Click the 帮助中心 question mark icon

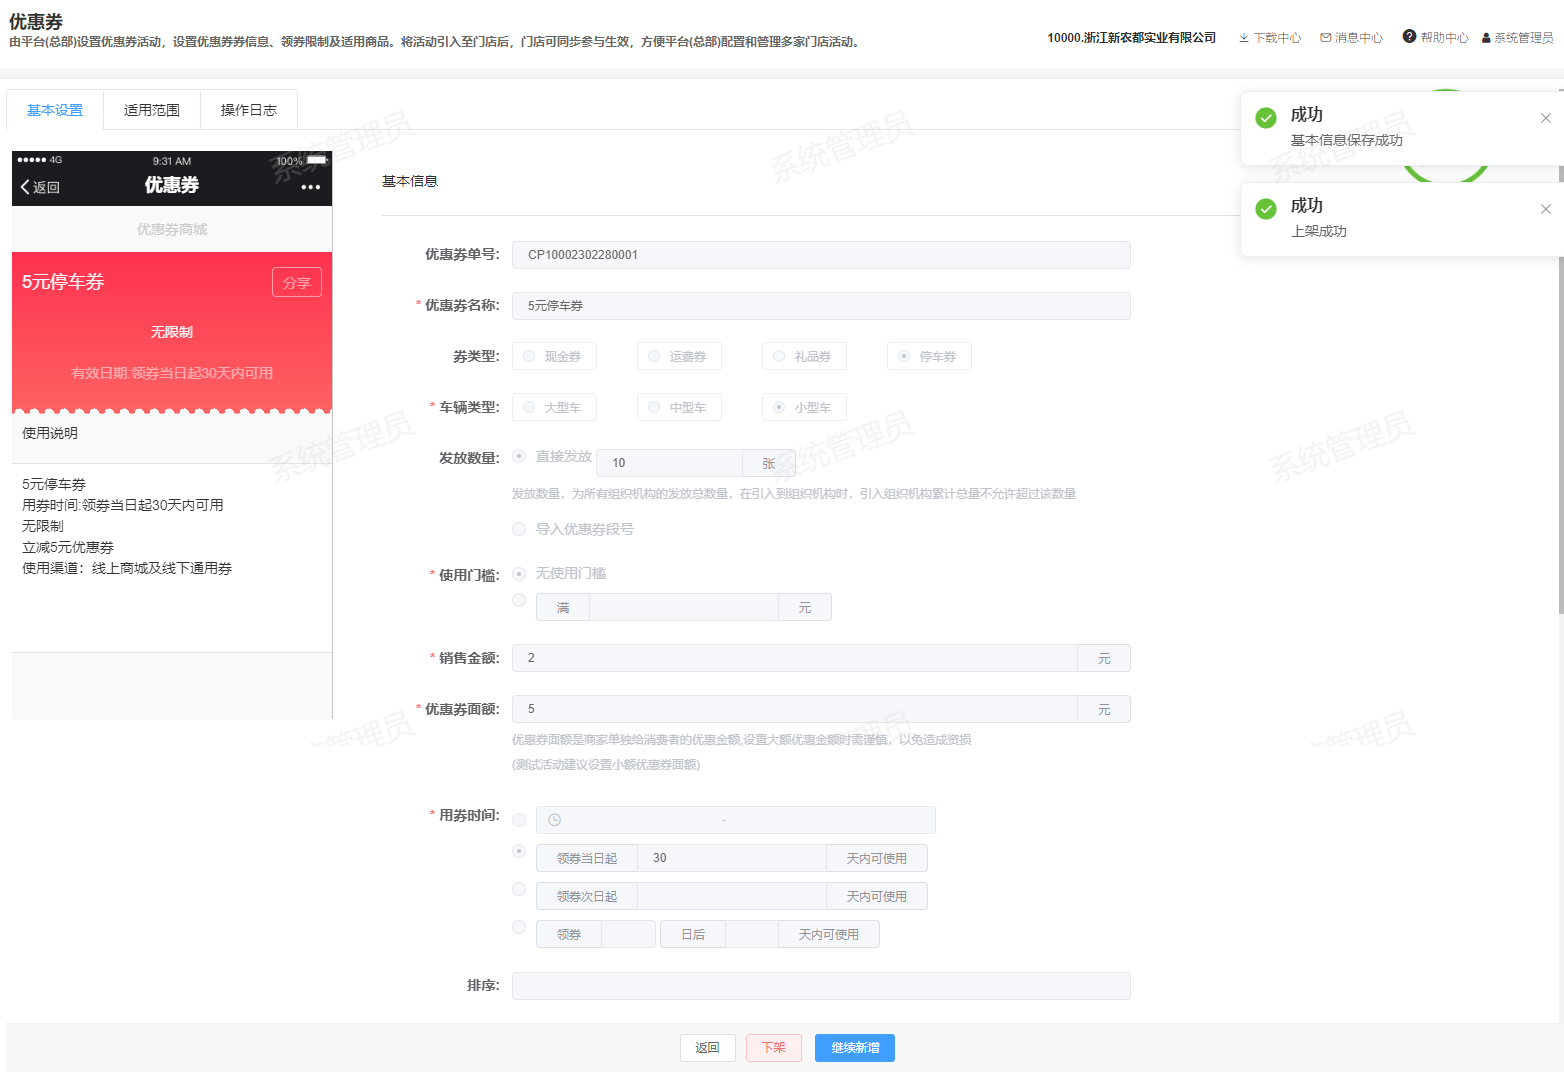click(x=1409, y=37)
